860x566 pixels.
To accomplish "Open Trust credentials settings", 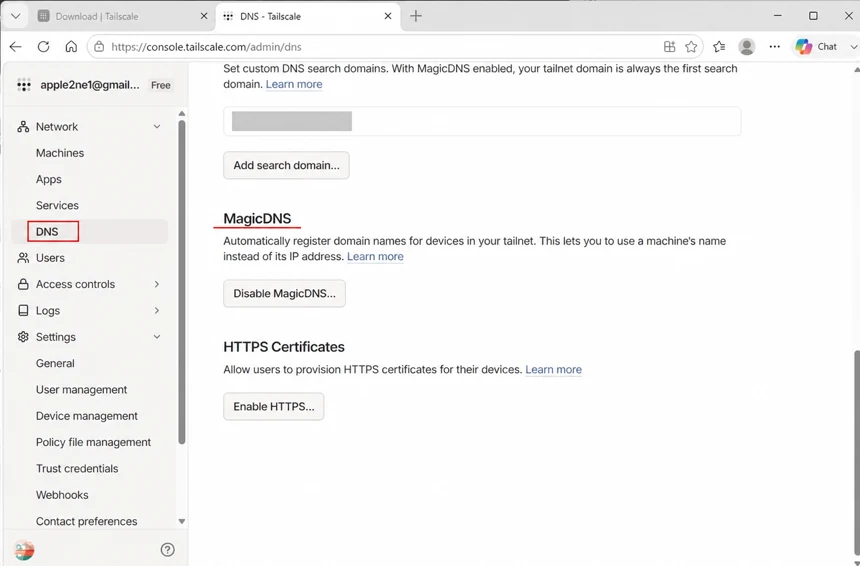I will [x=77, y=468].
